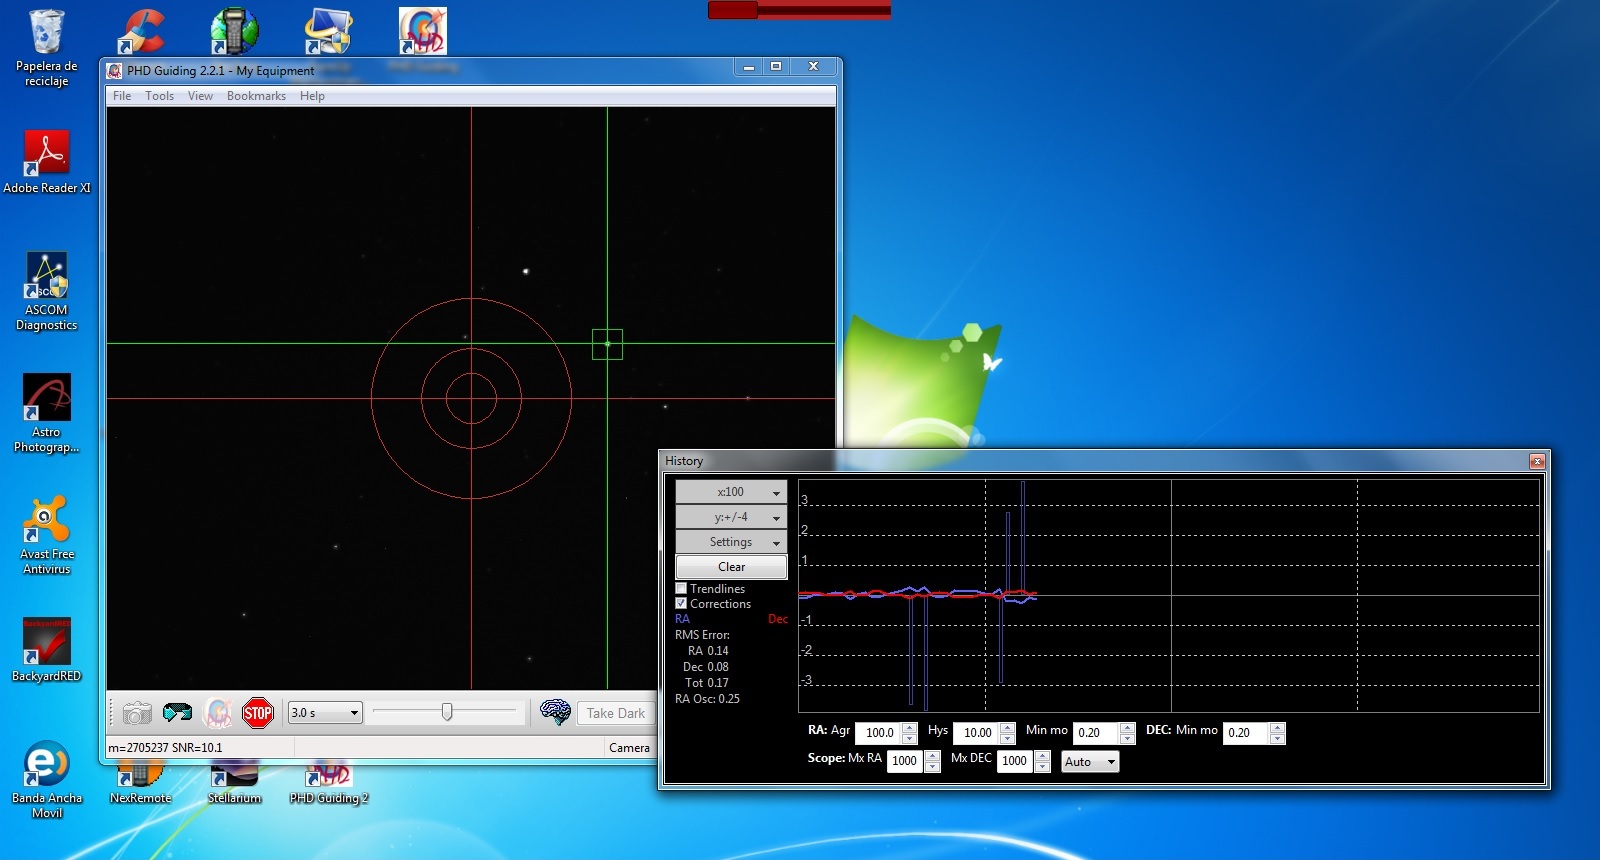Open the 3.0 s exposure dropdown
The width and height of the screenshot is (1600, 860).
tap(324, 713)
